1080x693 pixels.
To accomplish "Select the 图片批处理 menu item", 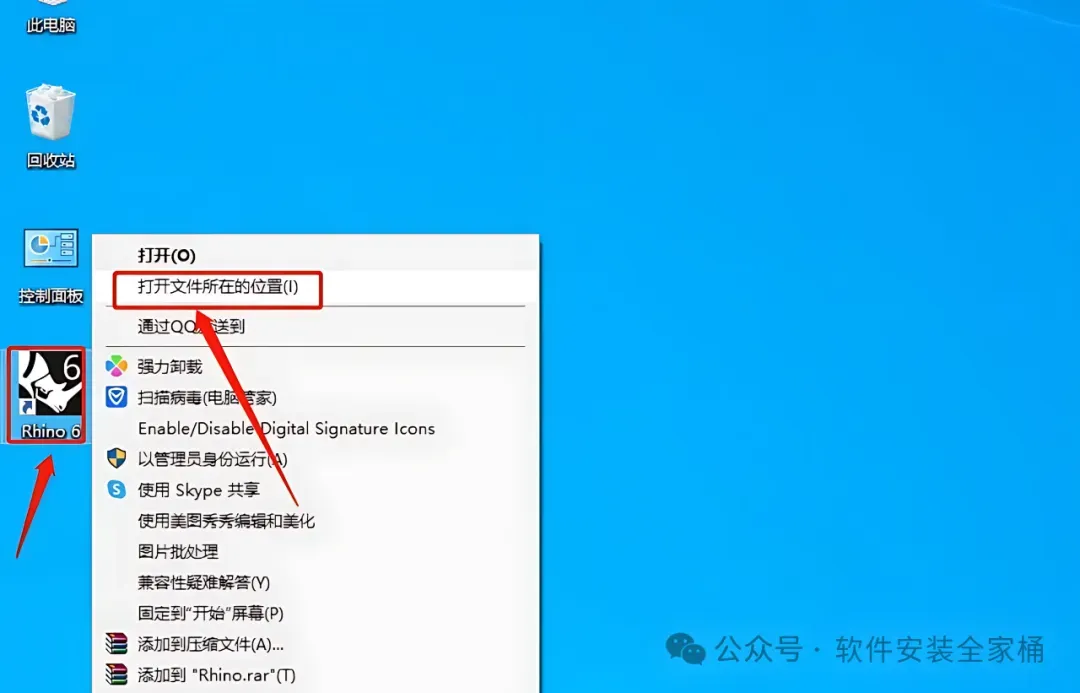I will coord(315,551).
